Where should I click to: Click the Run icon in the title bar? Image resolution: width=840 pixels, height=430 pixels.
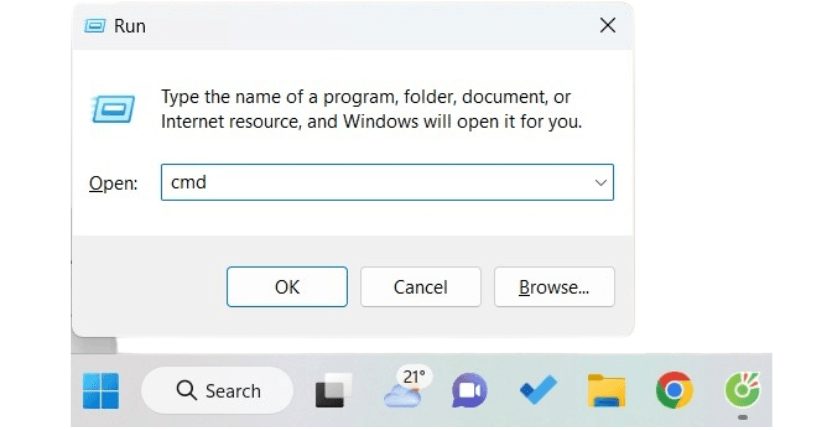coord(95,25)
